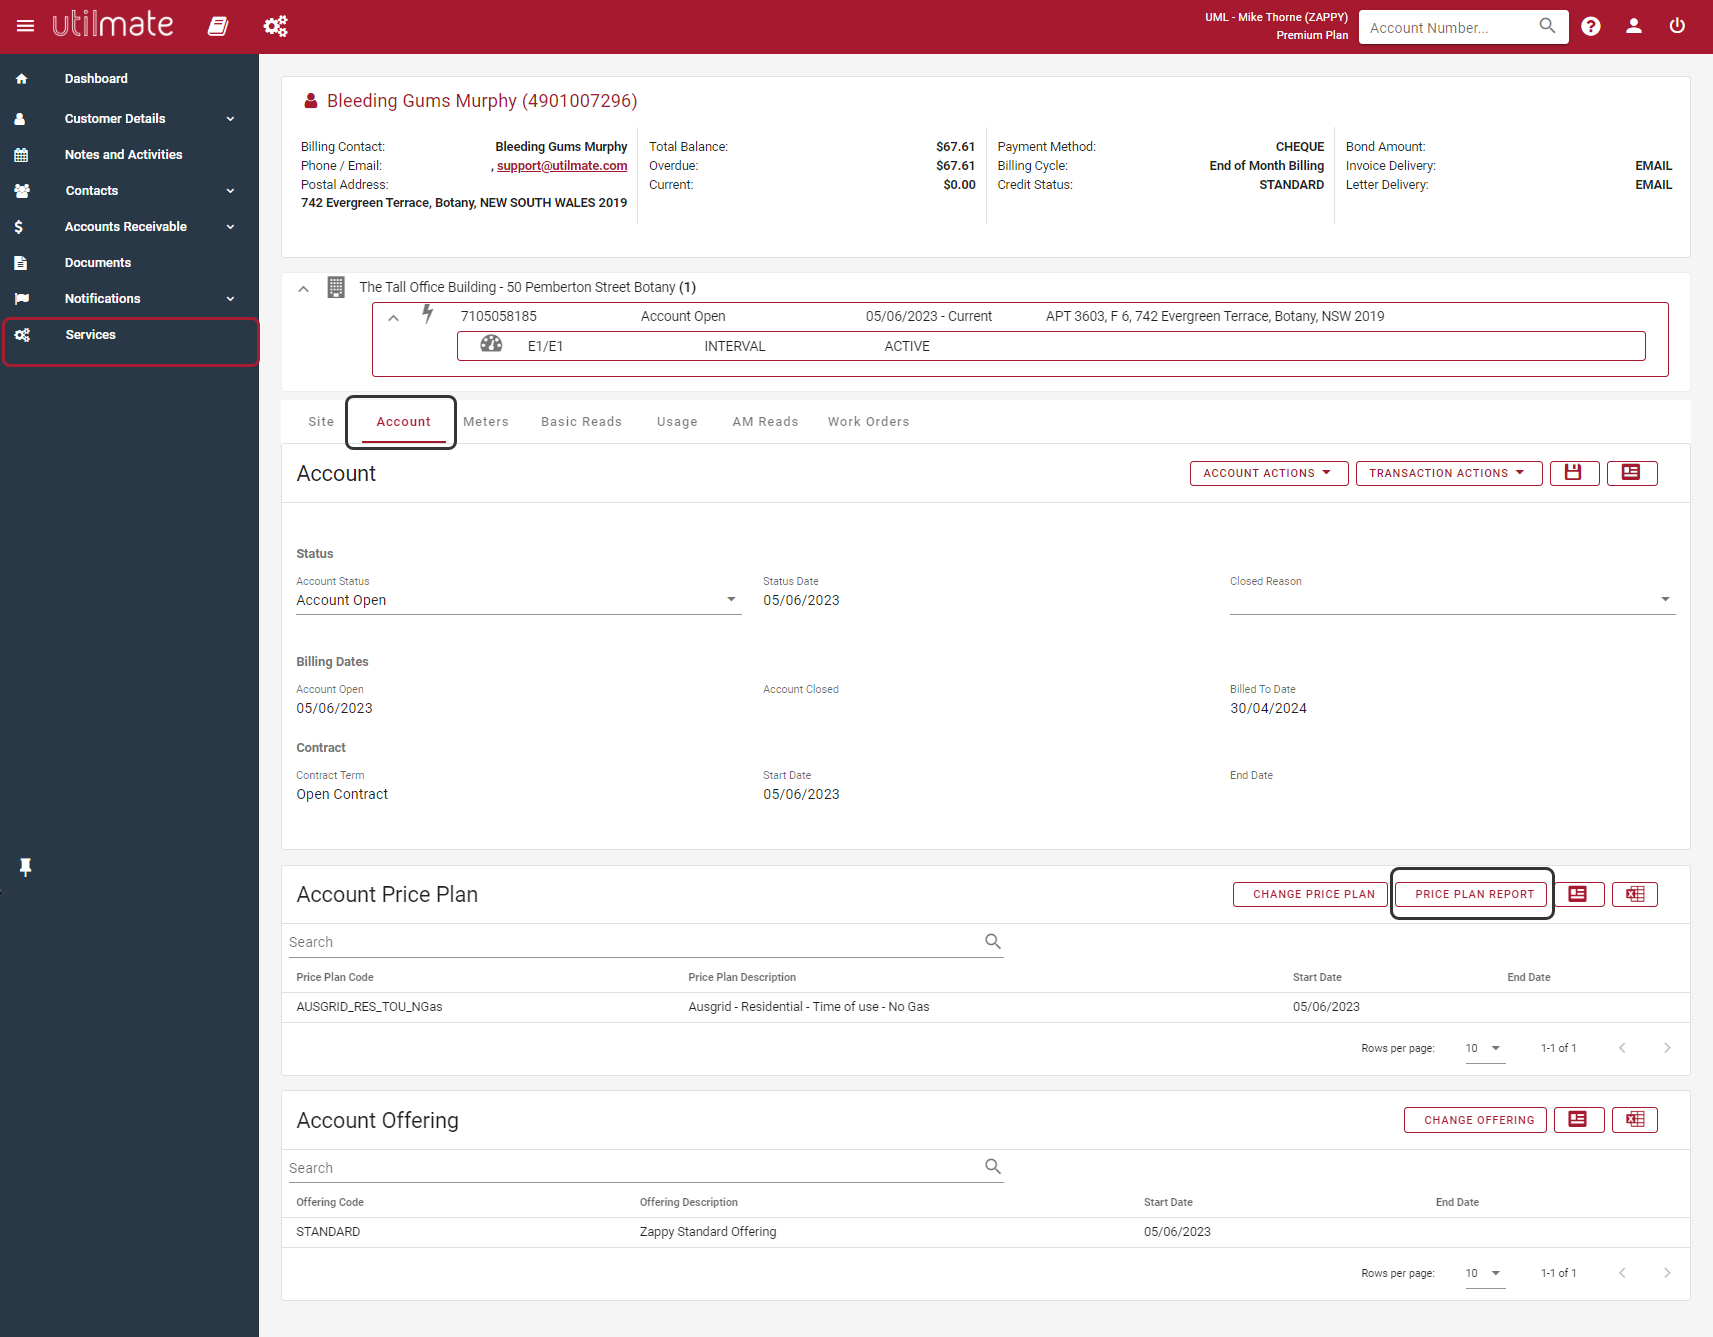Expand the Accounts Receivable sidebar menu
The image size is (1713, 1337).
pos(231,227)
